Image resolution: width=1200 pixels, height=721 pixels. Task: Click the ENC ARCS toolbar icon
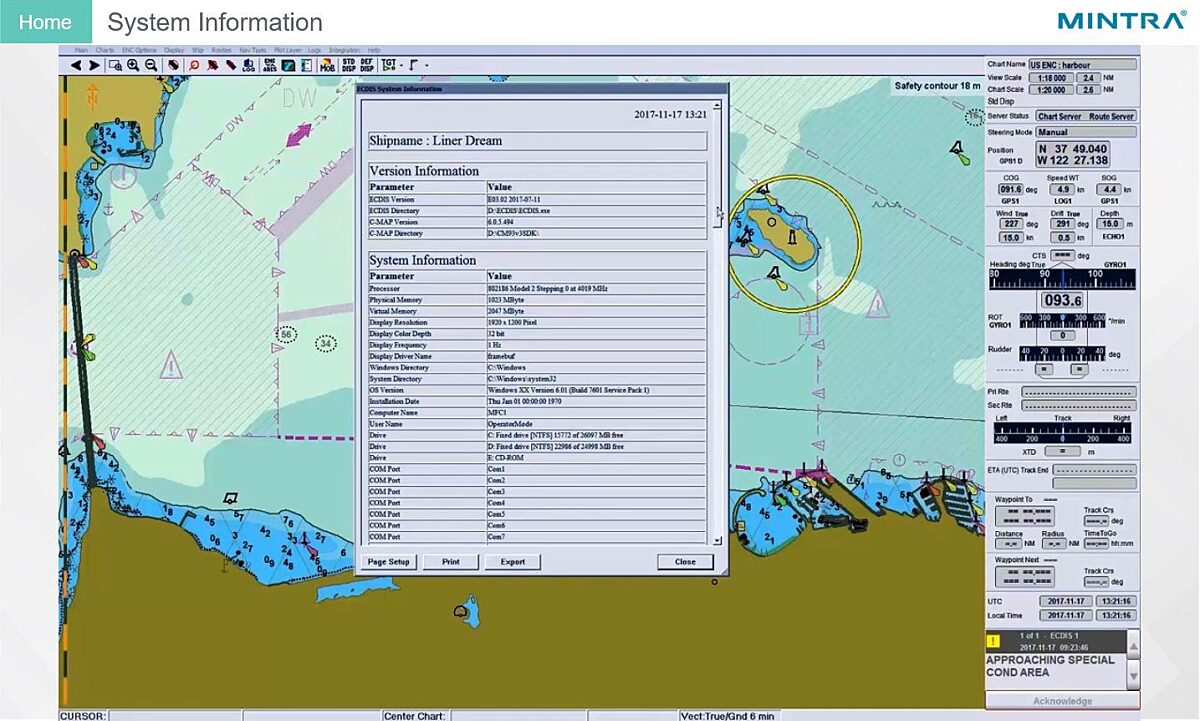270,66
